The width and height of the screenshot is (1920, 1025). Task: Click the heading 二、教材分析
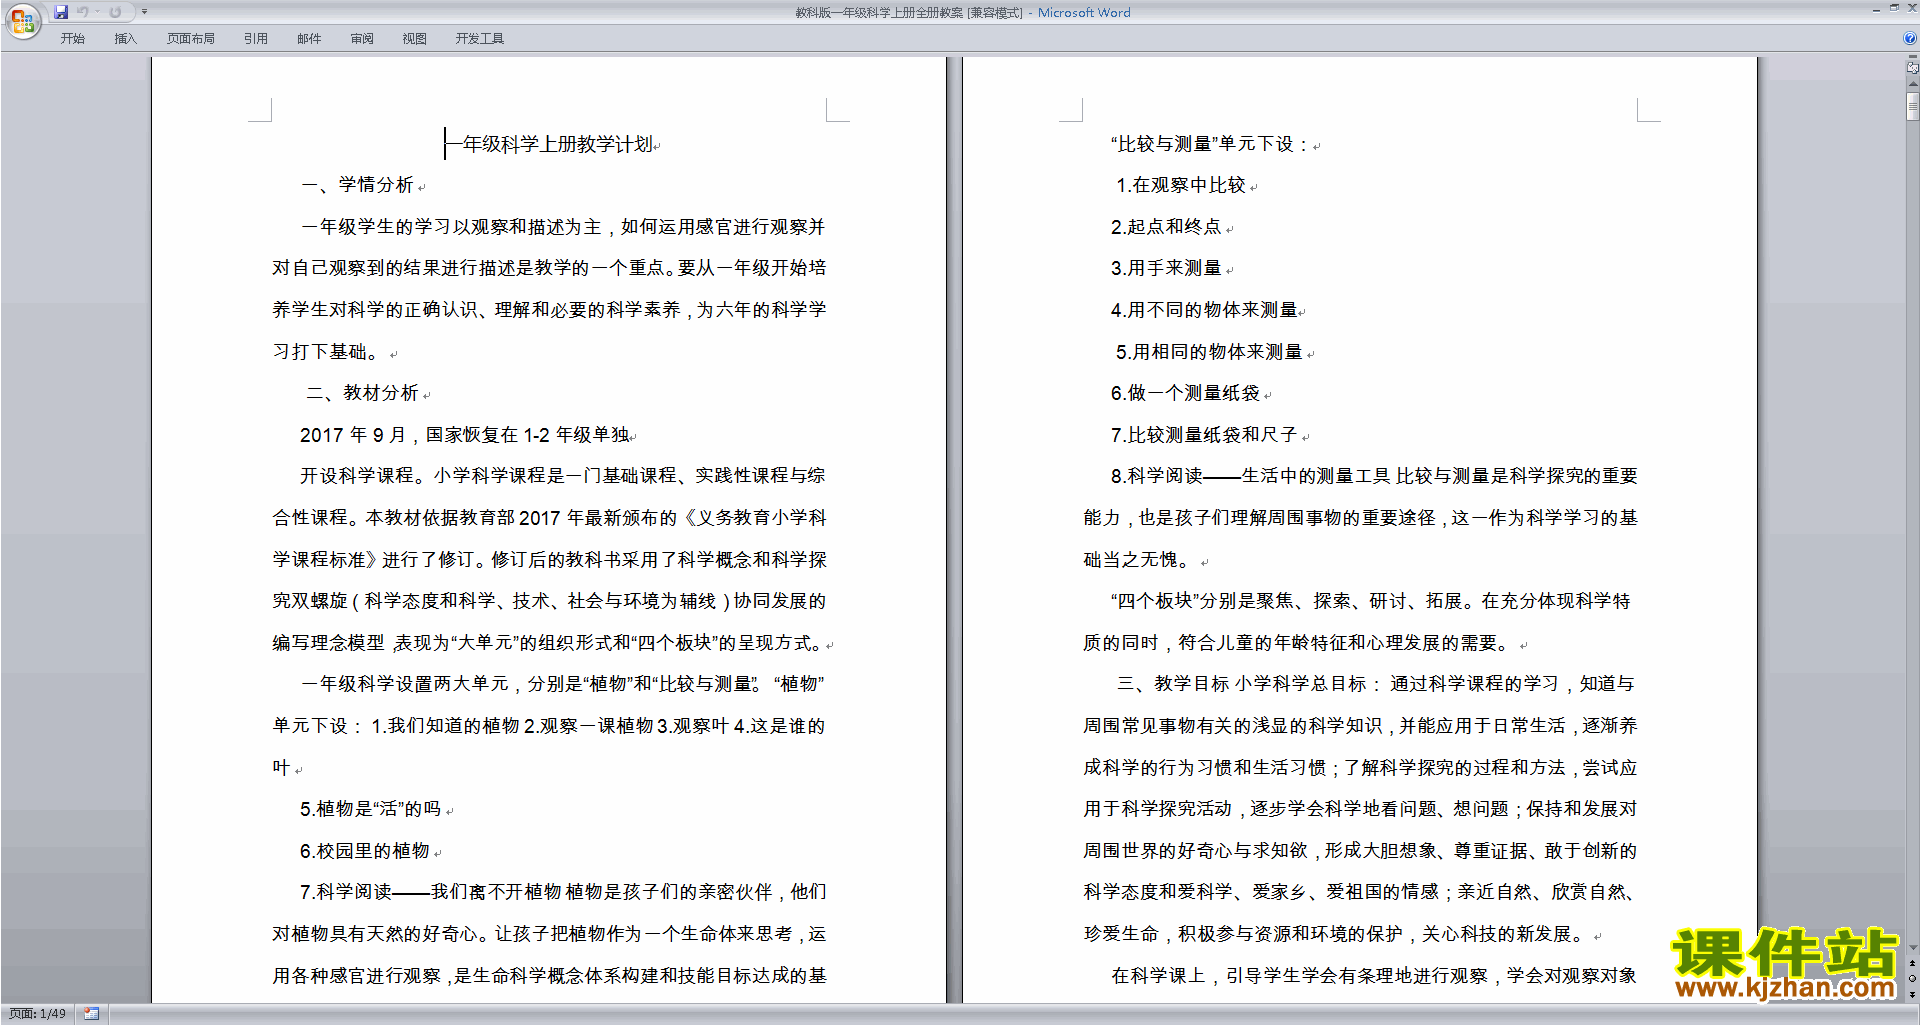click(362, 393)
